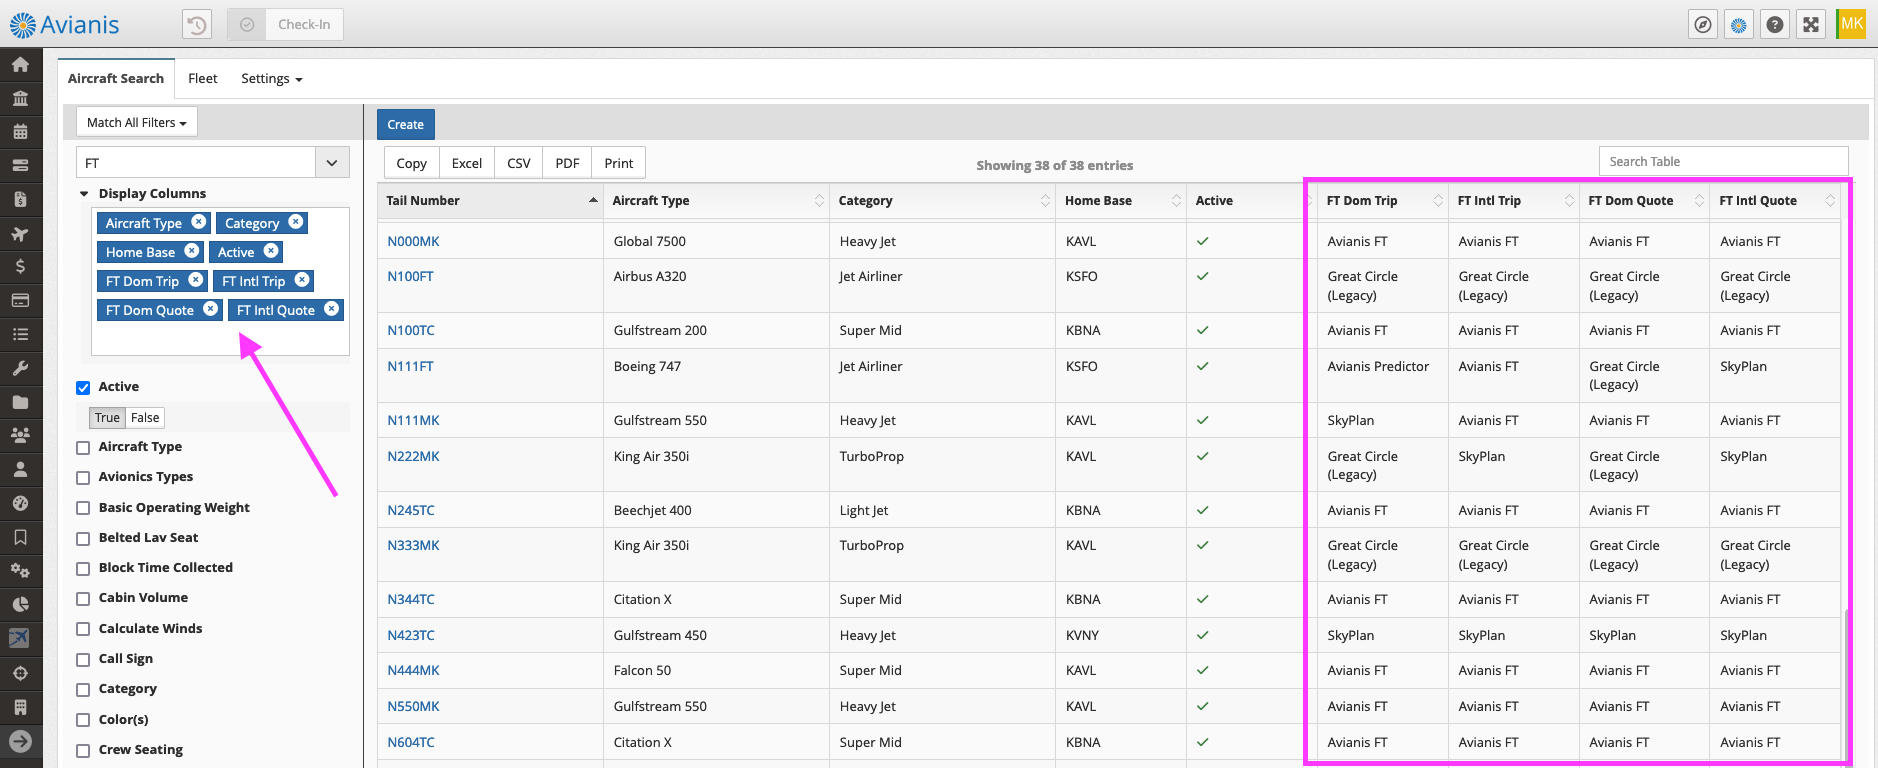Export the table as PDF
This screenshot has height=768, width=1878.
[x=568, y=163]
